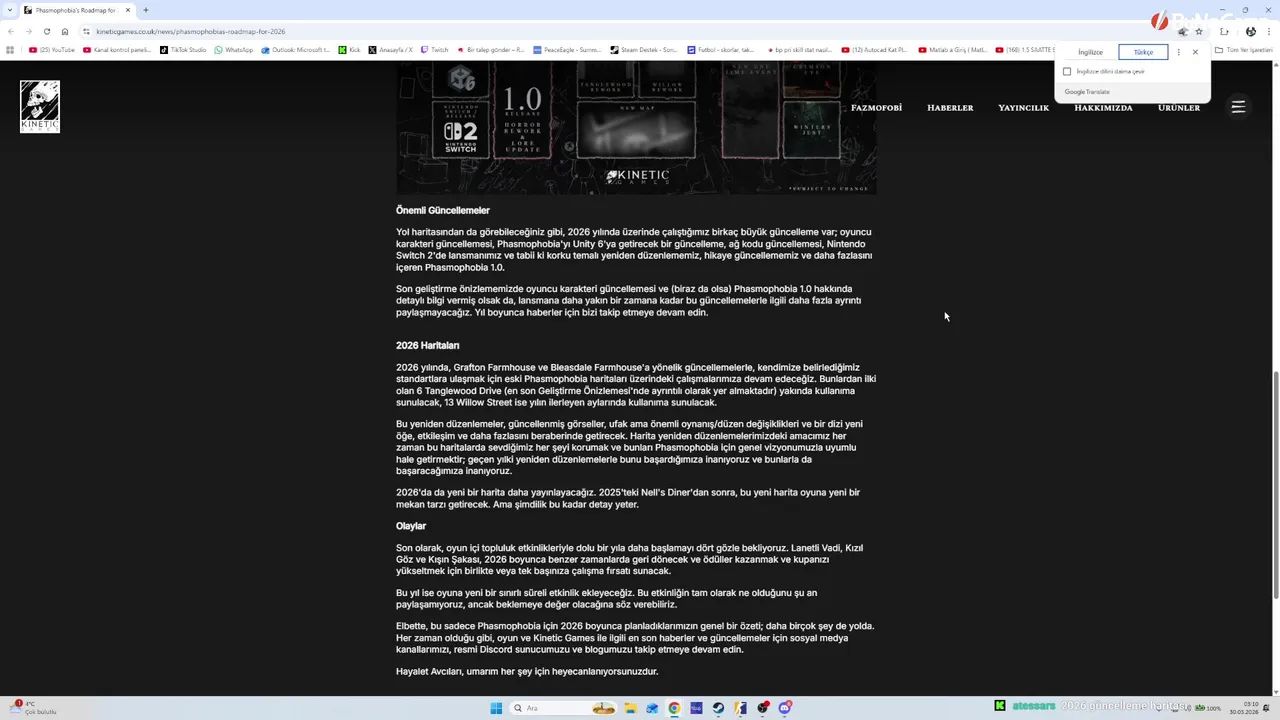Image resolution: width=1280 pixels, height=720 pixels.
Task: Open File Explorer from the taskbar
Action: (630, 708)
